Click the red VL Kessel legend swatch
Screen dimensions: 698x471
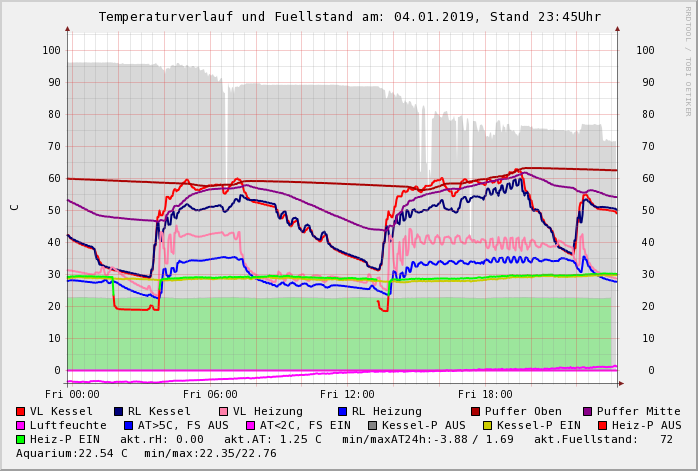[20, 411]
